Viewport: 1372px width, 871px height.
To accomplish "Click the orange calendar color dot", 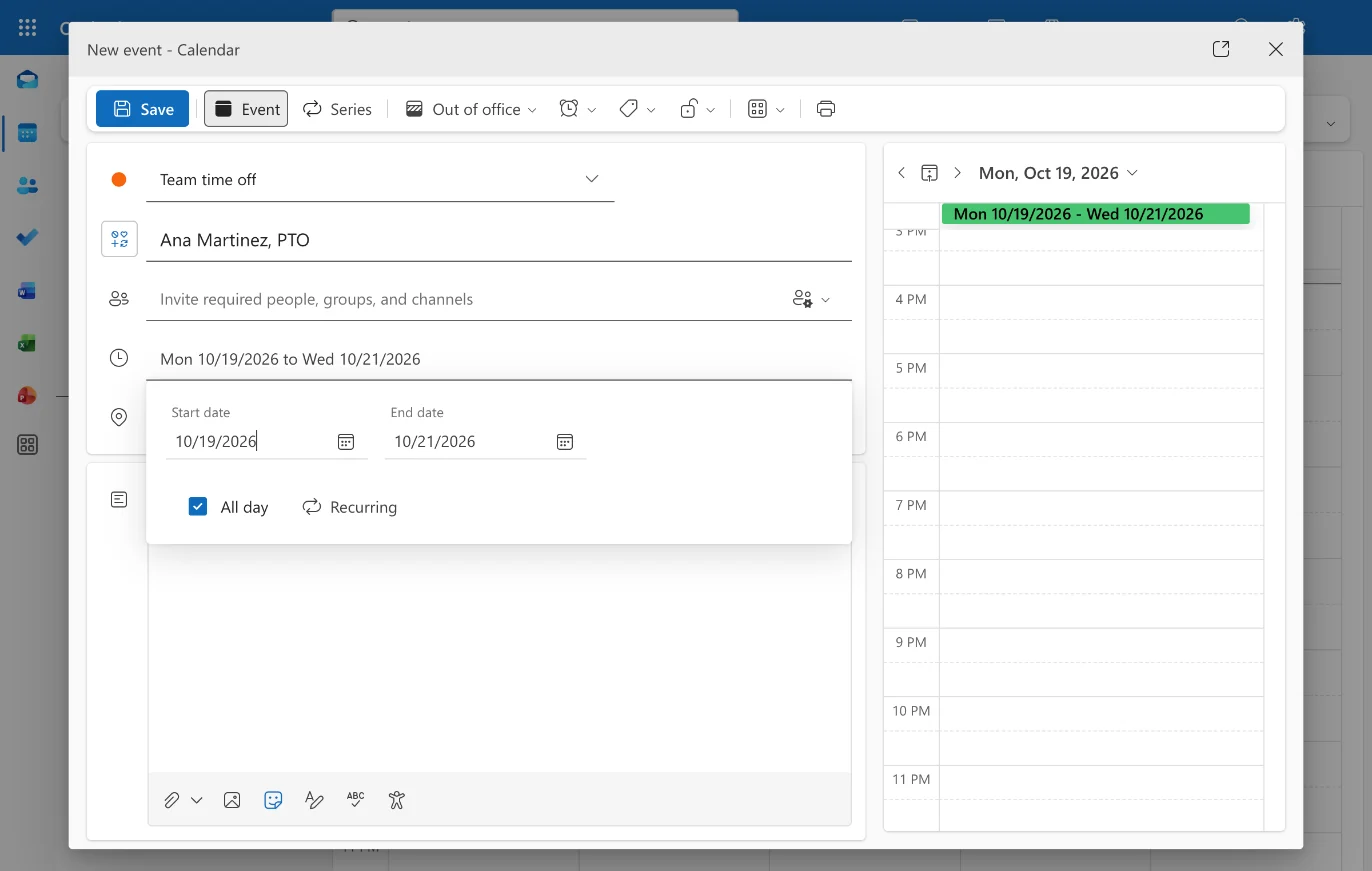I will 119,179.
